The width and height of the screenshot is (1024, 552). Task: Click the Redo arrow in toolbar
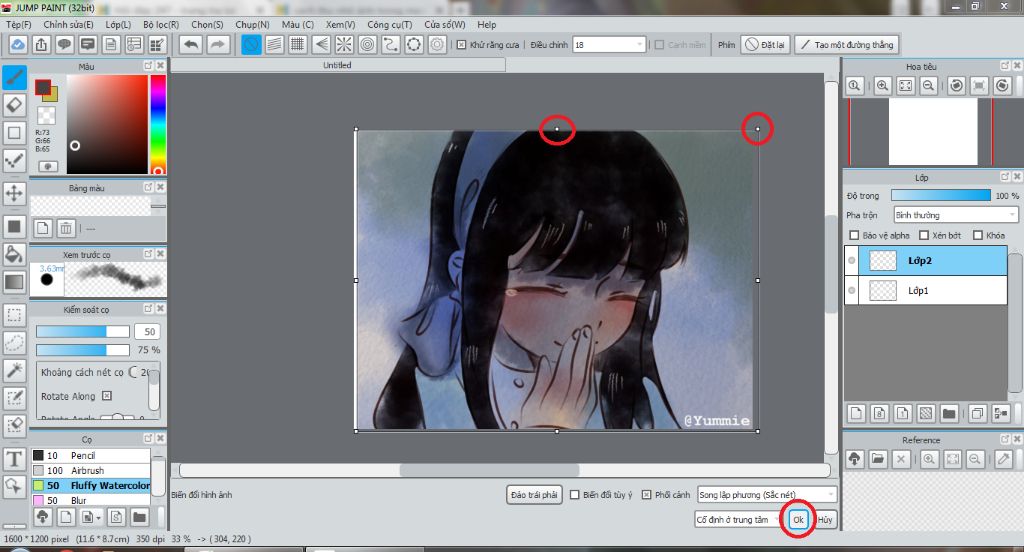[x=218, y=44]
